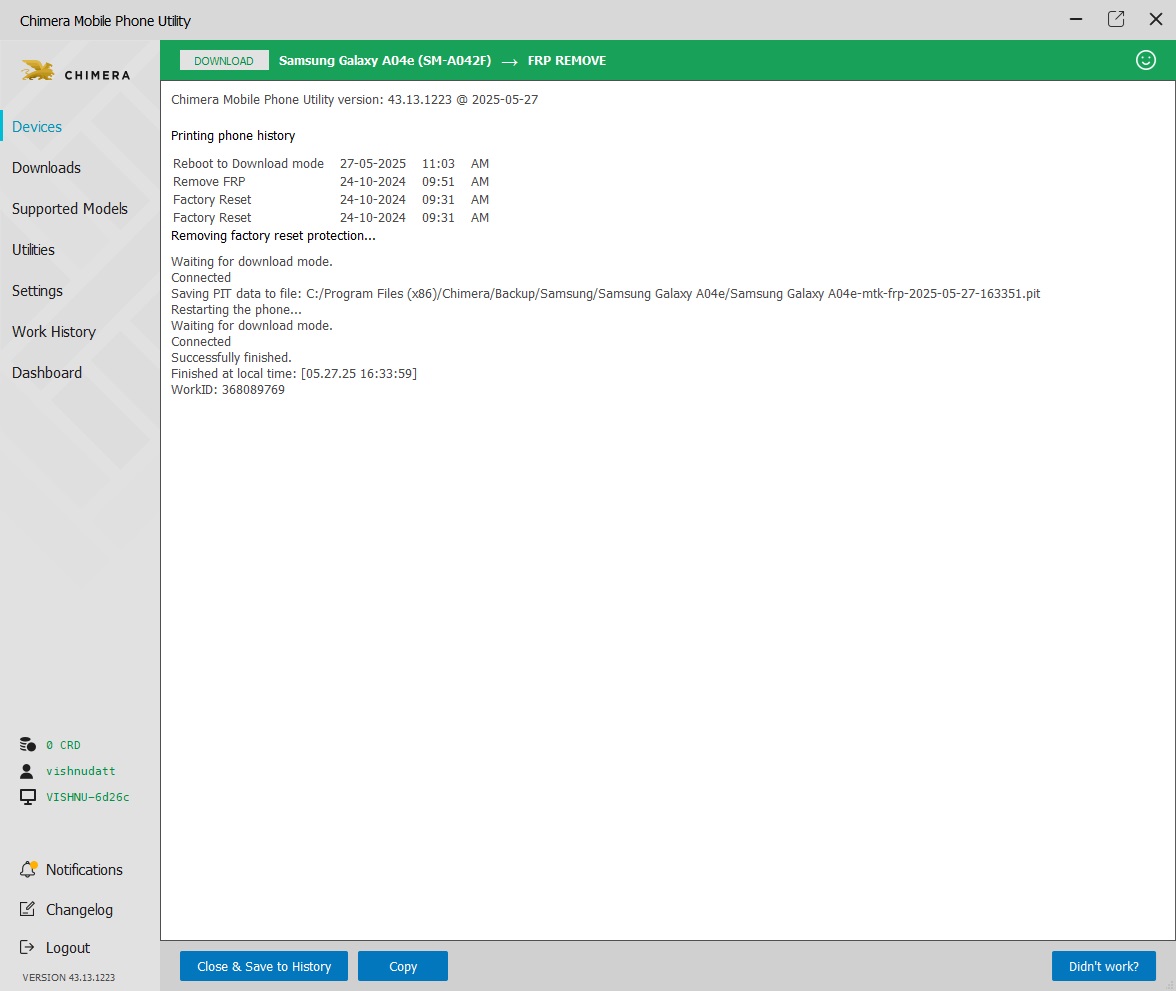
Task: Click VERSION 43.13.1223 footer text
Action: tap(69, 977)
